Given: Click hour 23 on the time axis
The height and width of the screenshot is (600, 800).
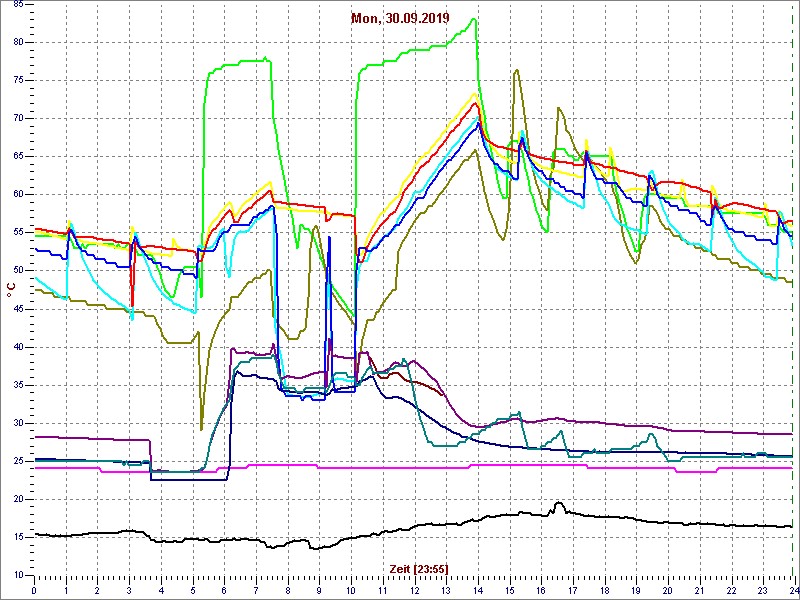Looking at the screenshot, I should 762,591.
